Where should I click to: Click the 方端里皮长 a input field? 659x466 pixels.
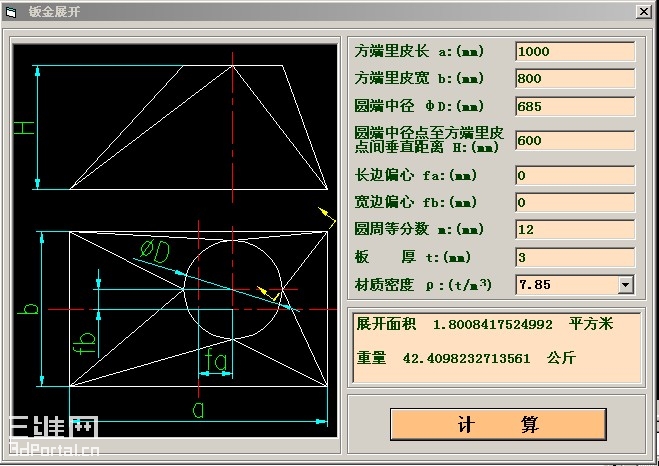(575, 52)
